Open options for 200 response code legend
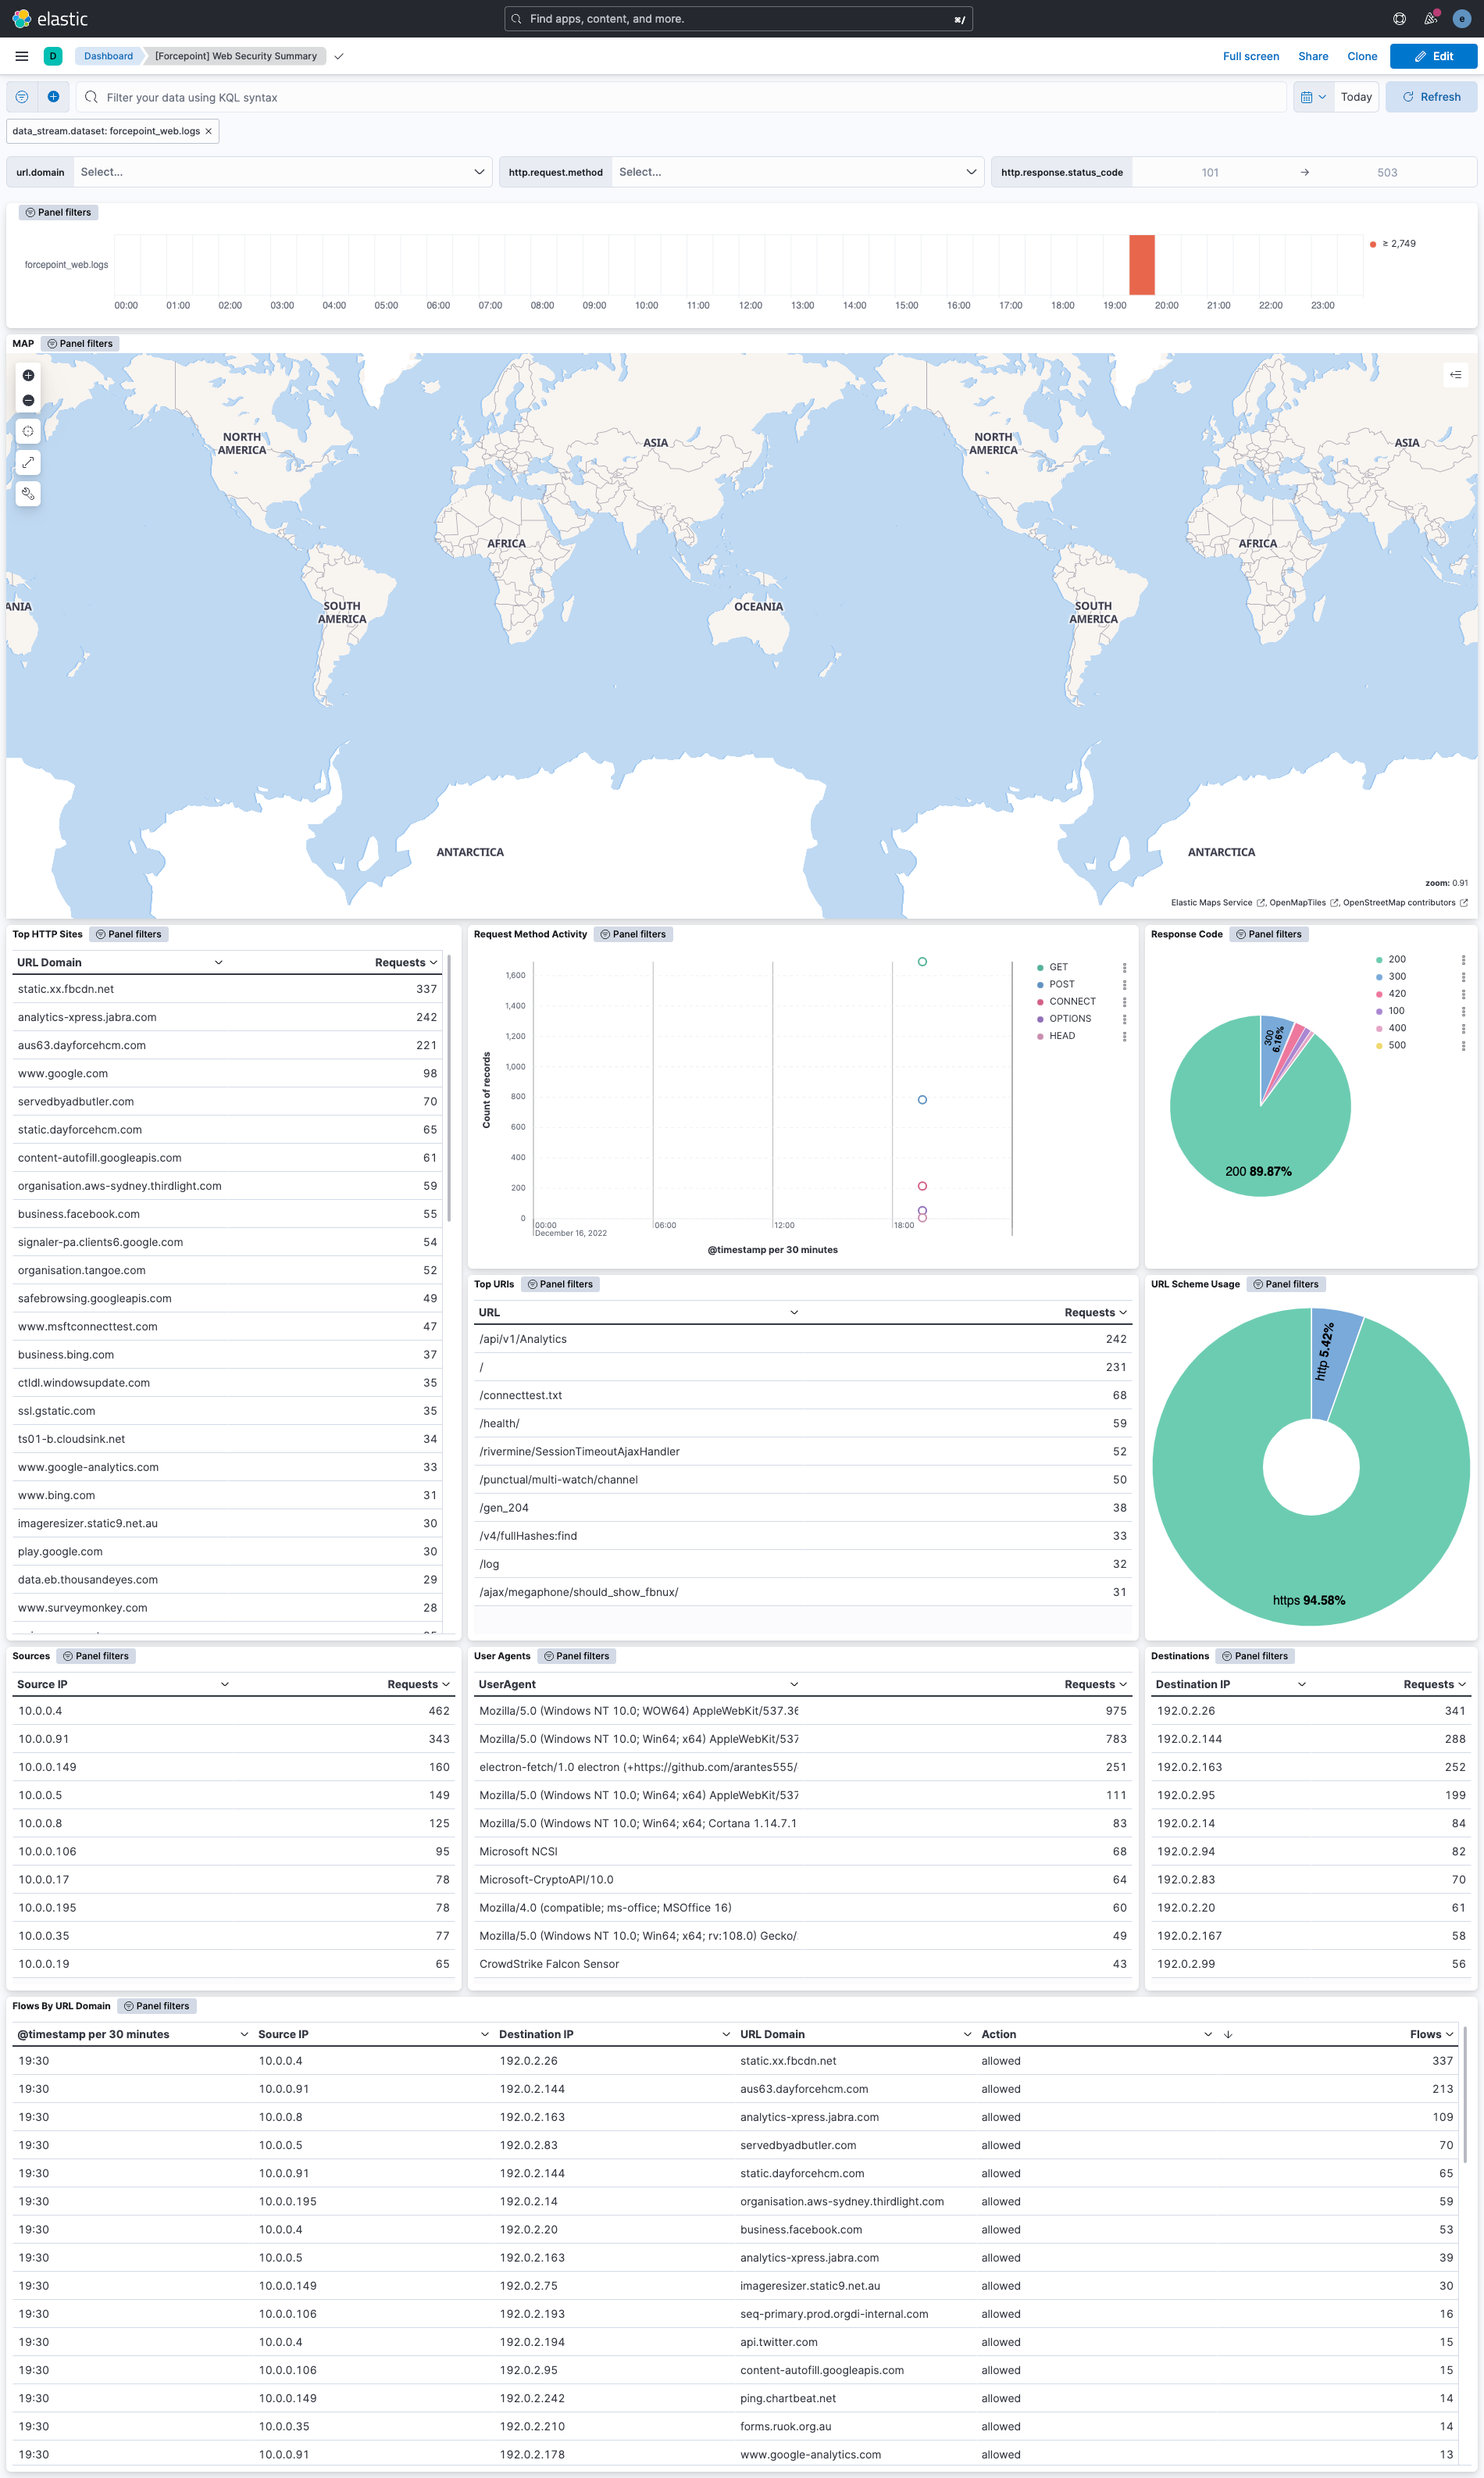The width and height of the screenshot is (1484, 2478). coord(1463,960)
